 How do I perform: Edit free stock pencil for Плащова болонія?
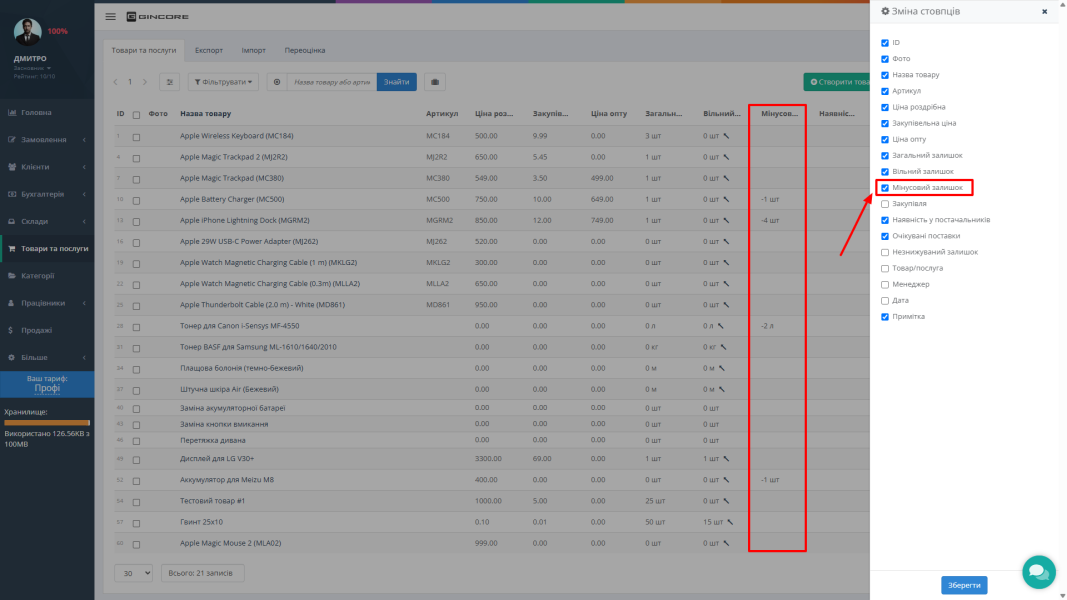pos(722,369)
